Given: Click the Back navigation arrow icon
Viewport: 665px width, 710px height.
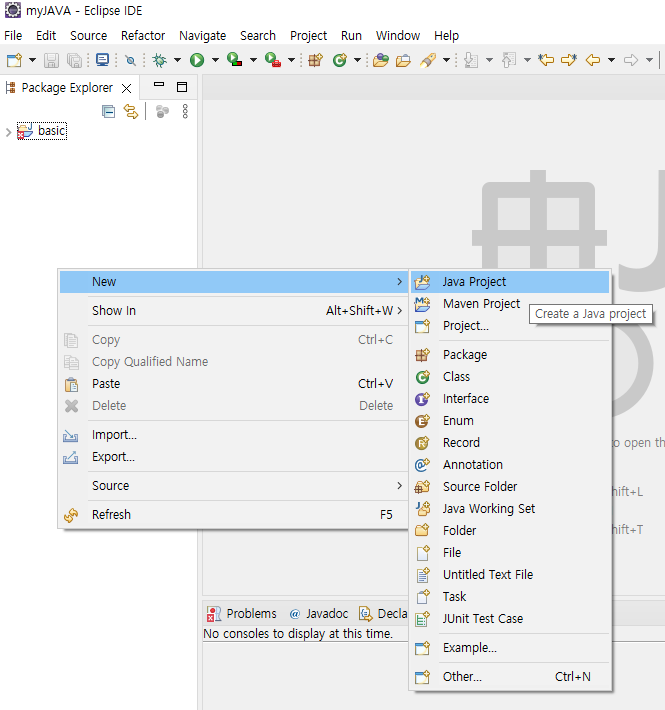Looking at the screenshot, I should pos(593,60).
